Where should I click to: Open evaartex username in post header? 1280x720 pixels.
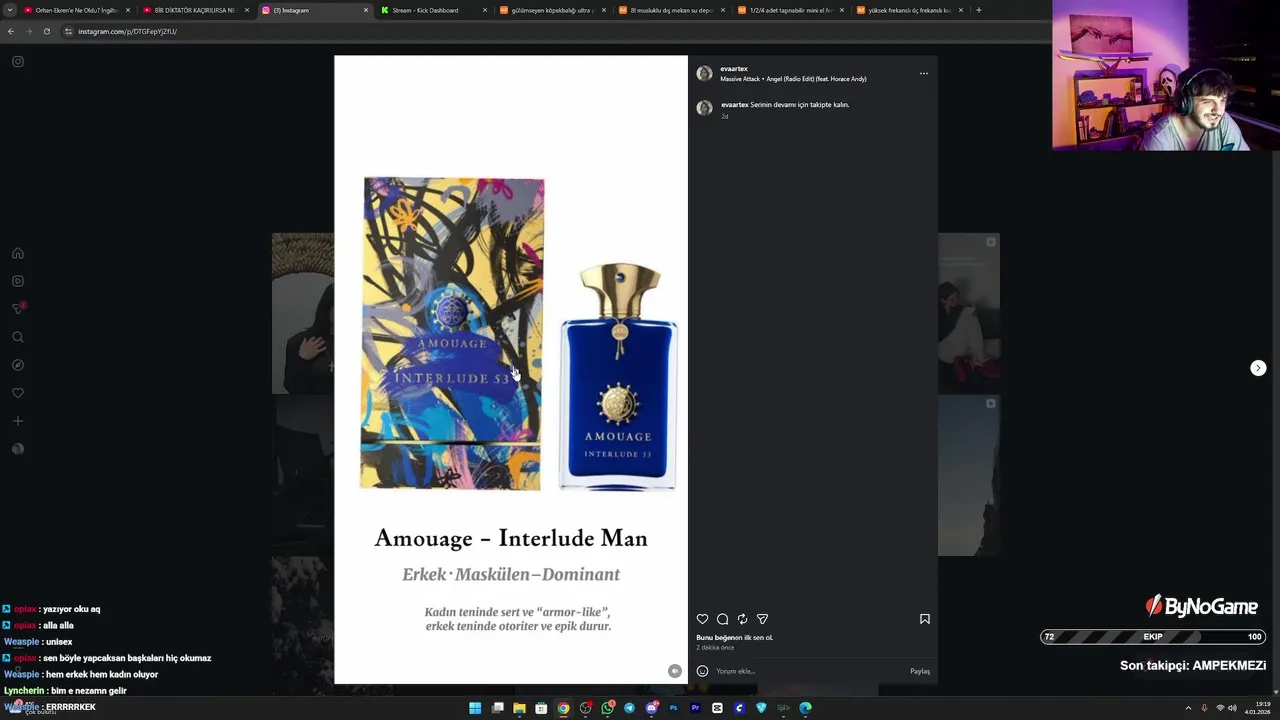coord(734,69)
